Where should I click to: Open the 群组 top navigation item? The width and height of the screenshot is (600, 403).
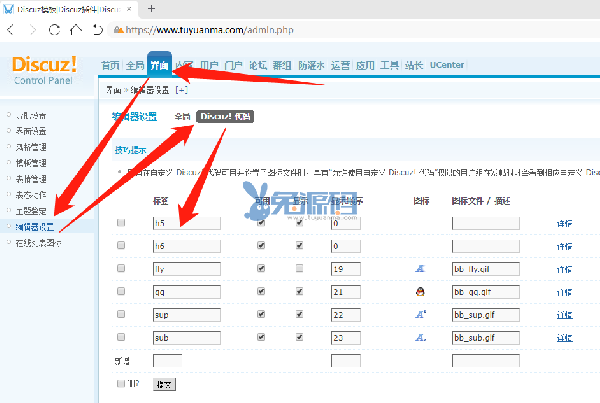tap(282, 65)
